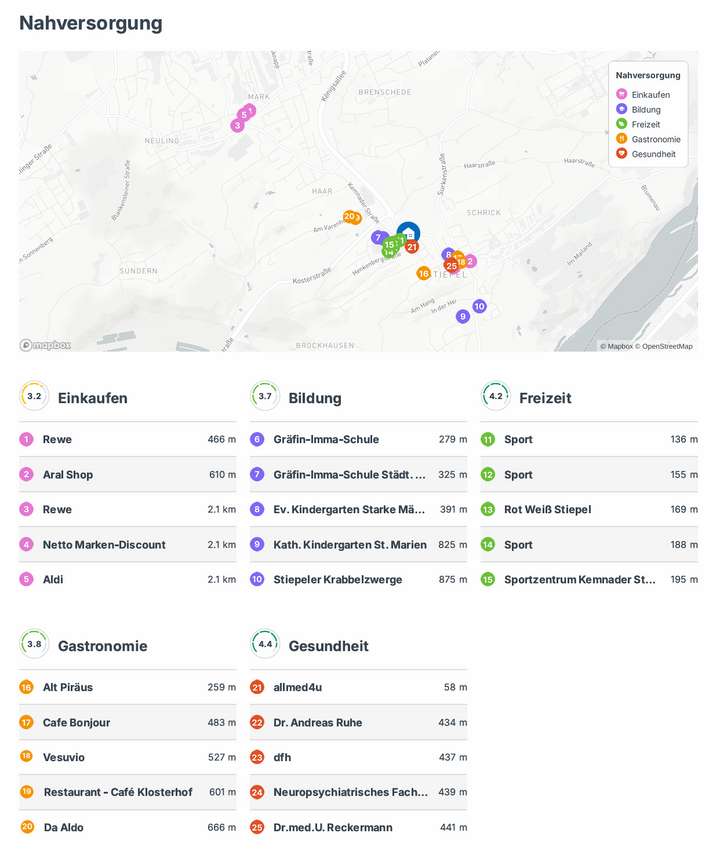Click the blue home marker on map
Screen dimensions: 720x866
coord(408,233)
